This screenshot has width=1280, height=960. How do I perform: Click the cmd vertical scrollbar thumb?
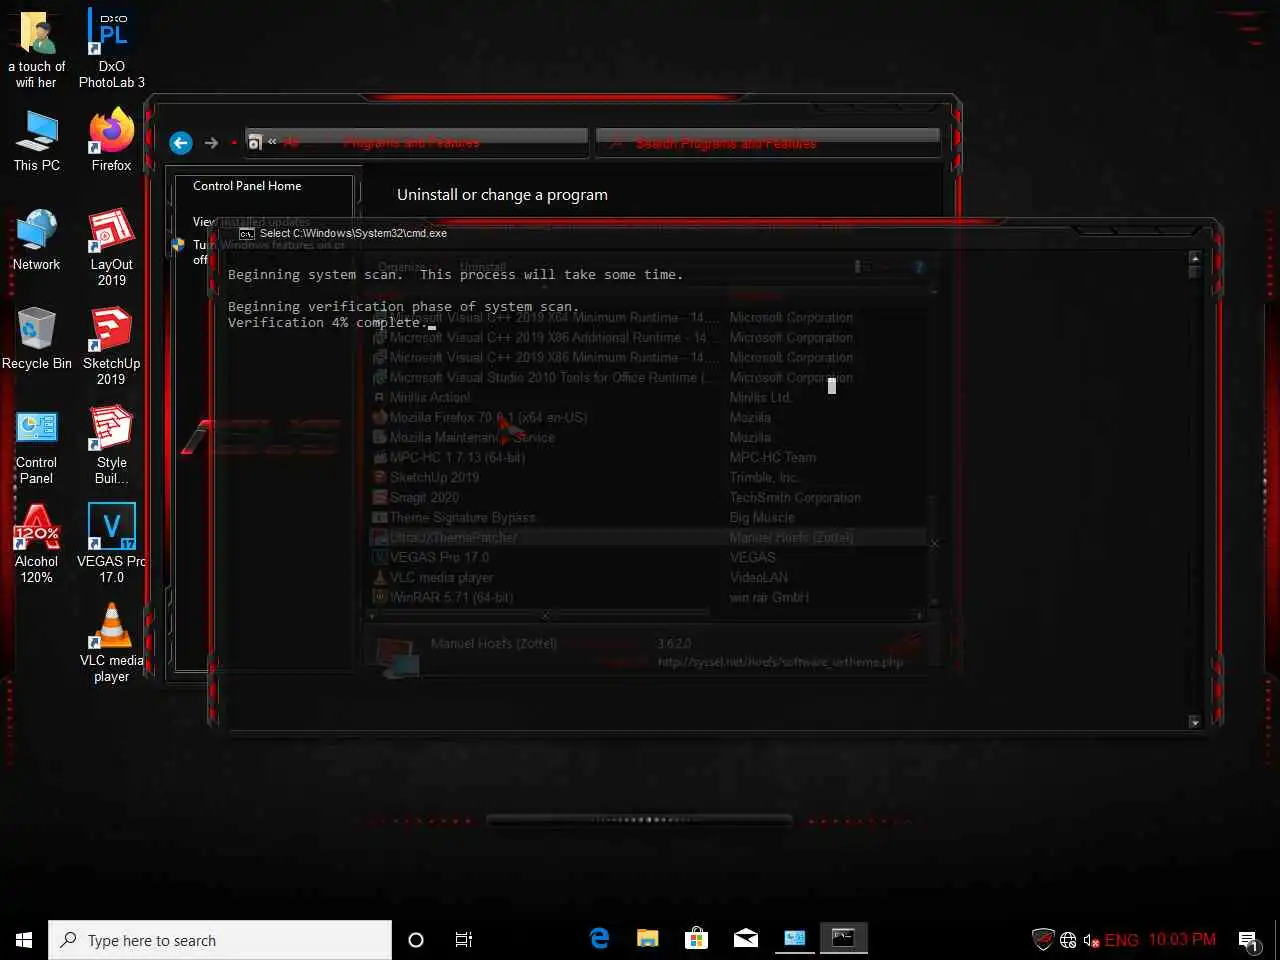[1194, 272]
